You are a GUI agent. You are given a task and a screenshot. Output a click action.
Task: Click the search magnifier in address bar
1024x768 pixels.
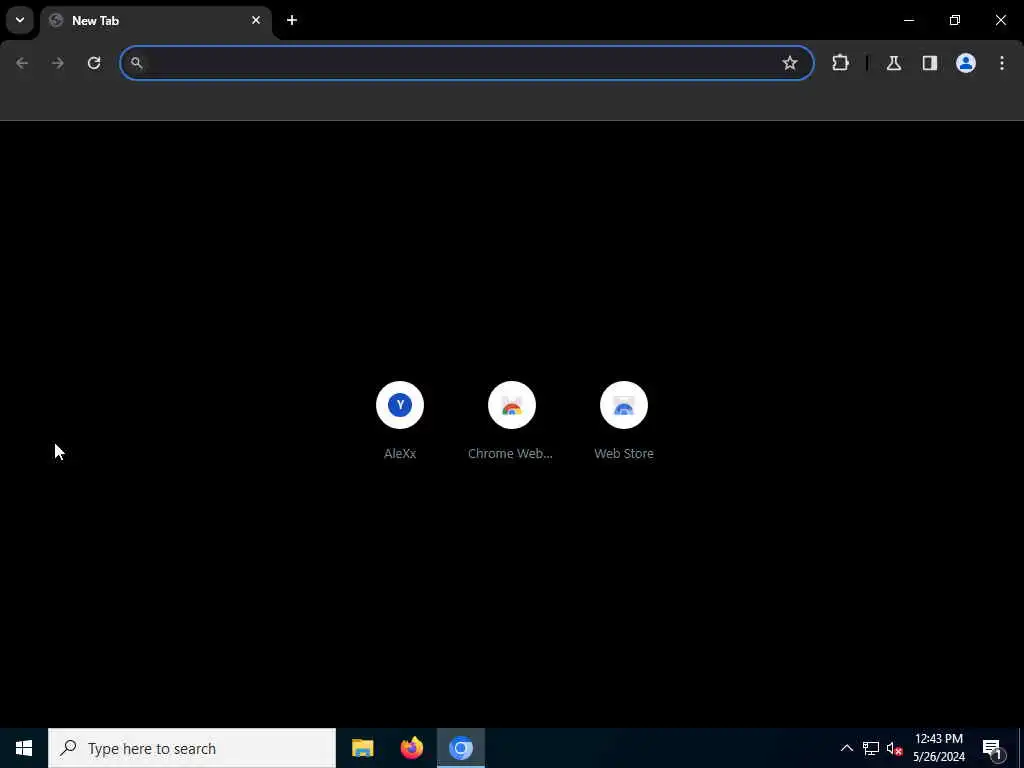tap(136, 63)
